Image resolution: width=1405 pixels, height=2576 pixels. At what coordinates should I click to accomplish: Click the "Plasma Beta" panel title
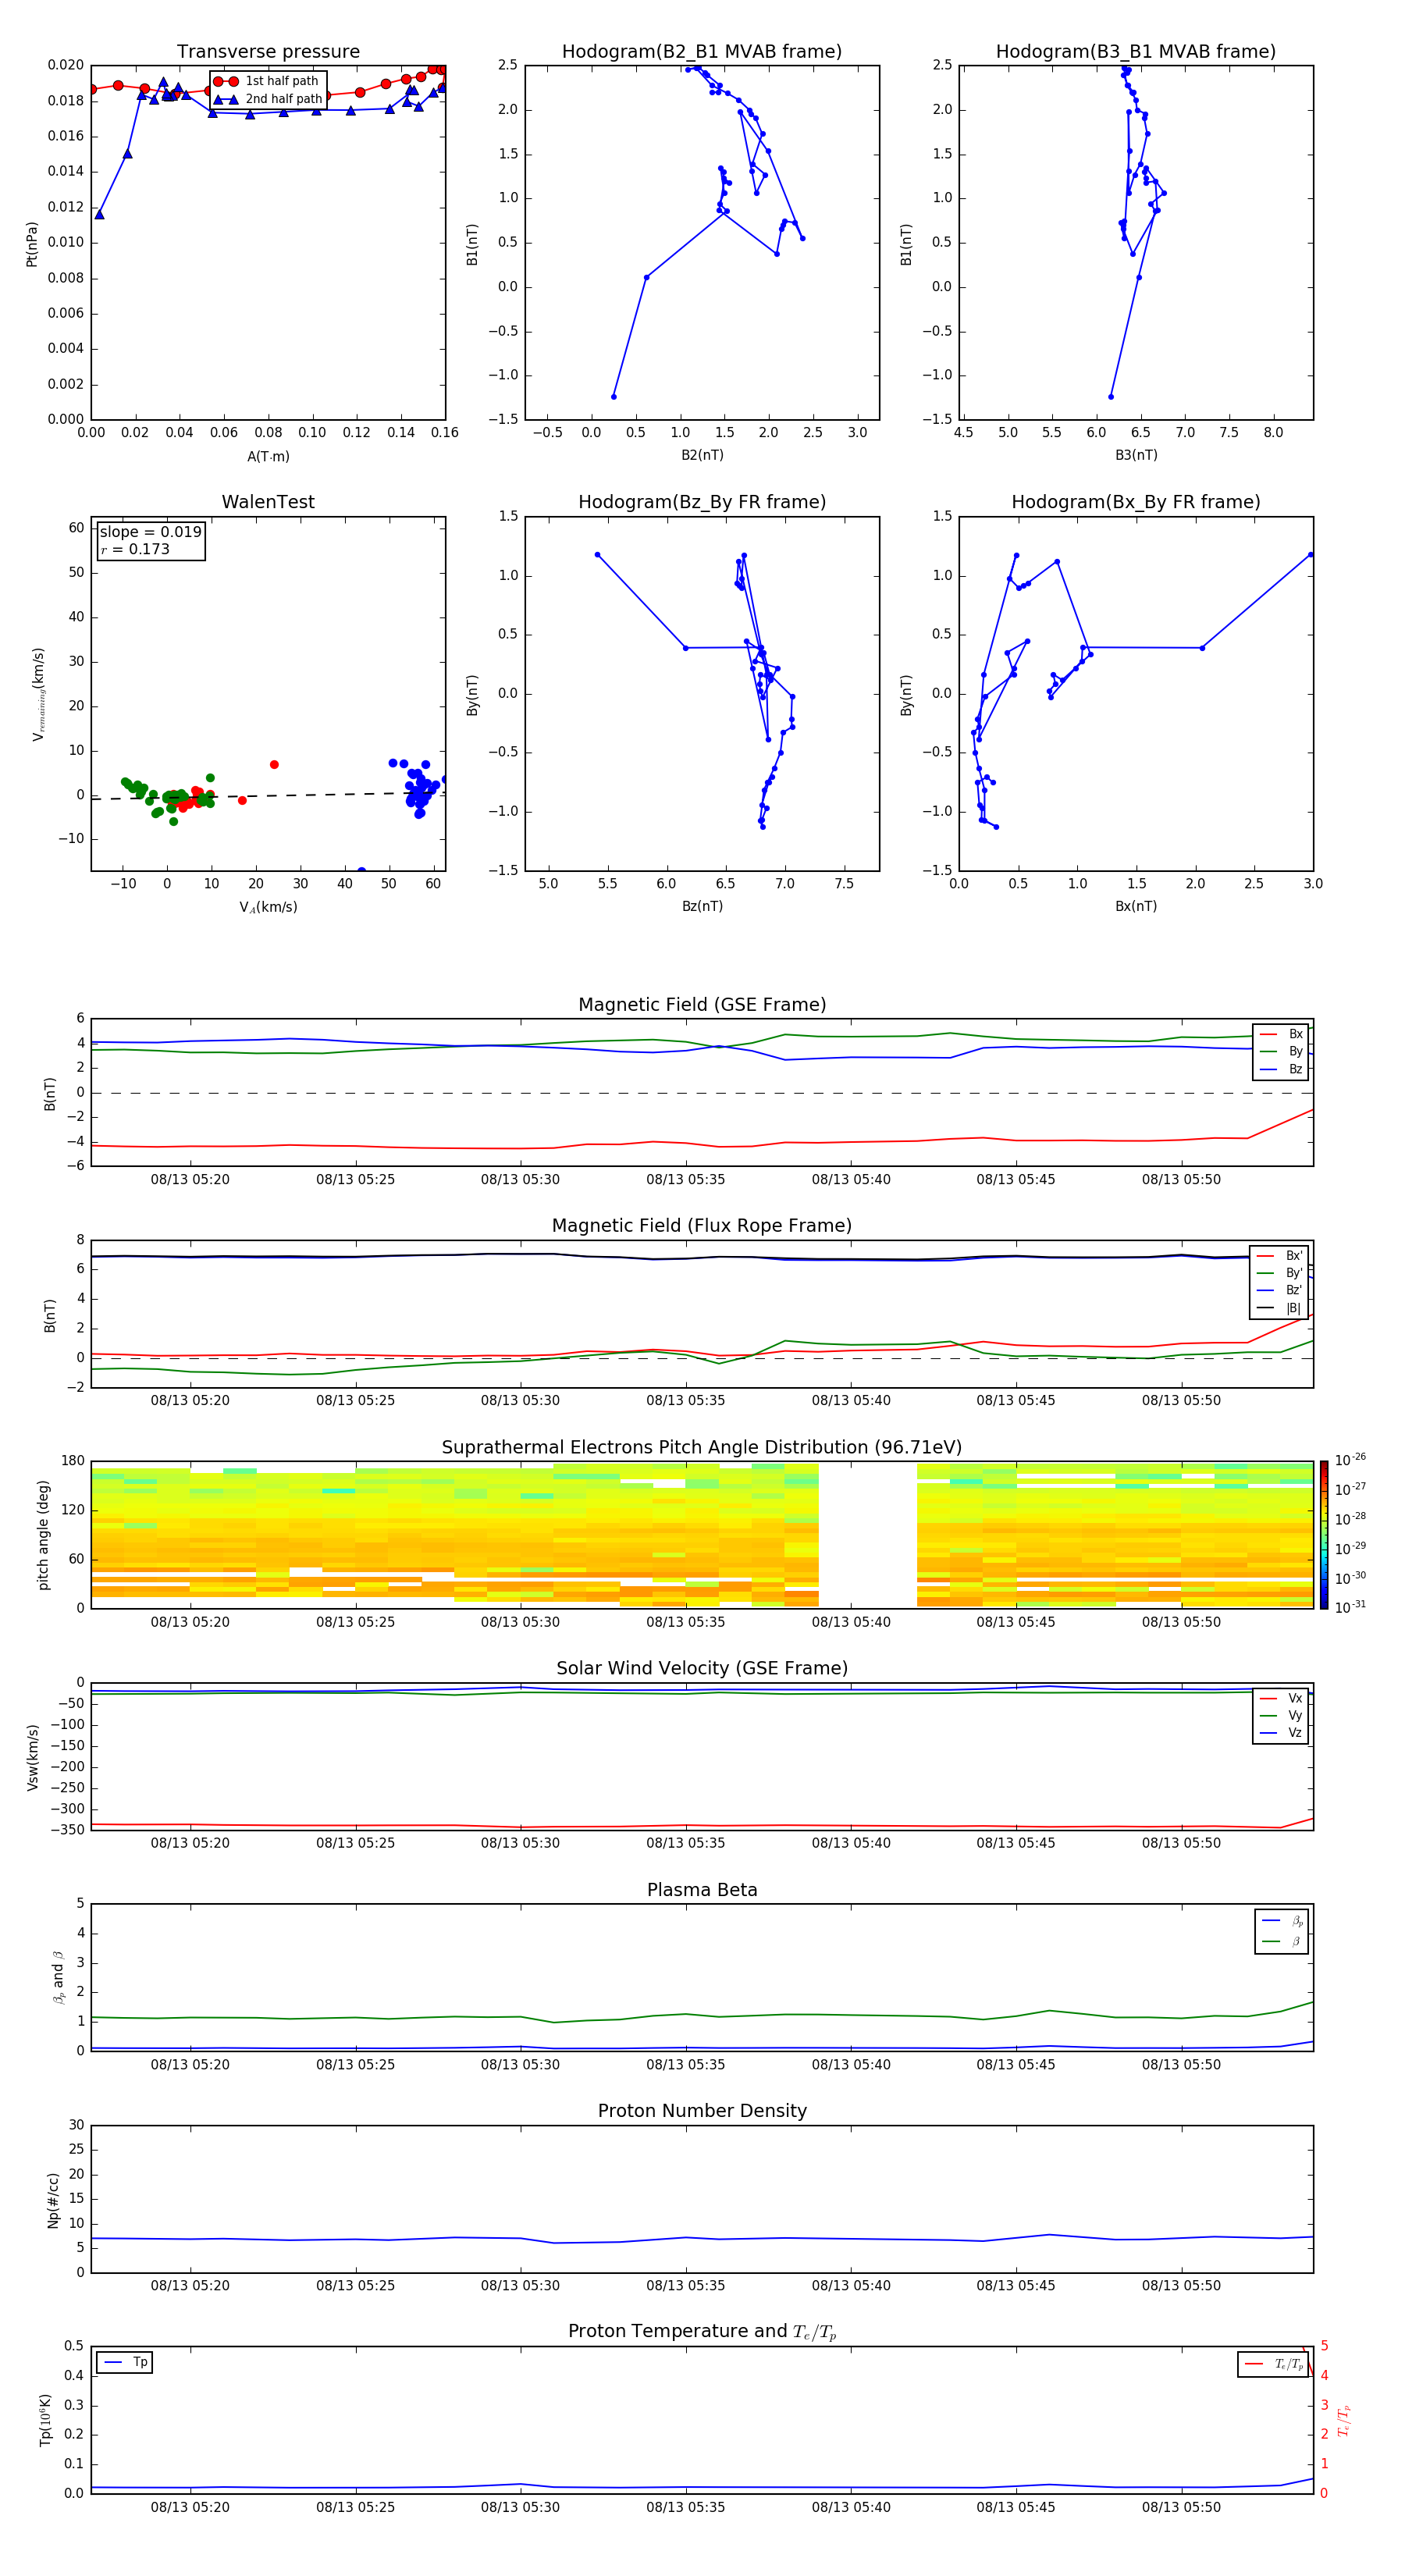702,1890
